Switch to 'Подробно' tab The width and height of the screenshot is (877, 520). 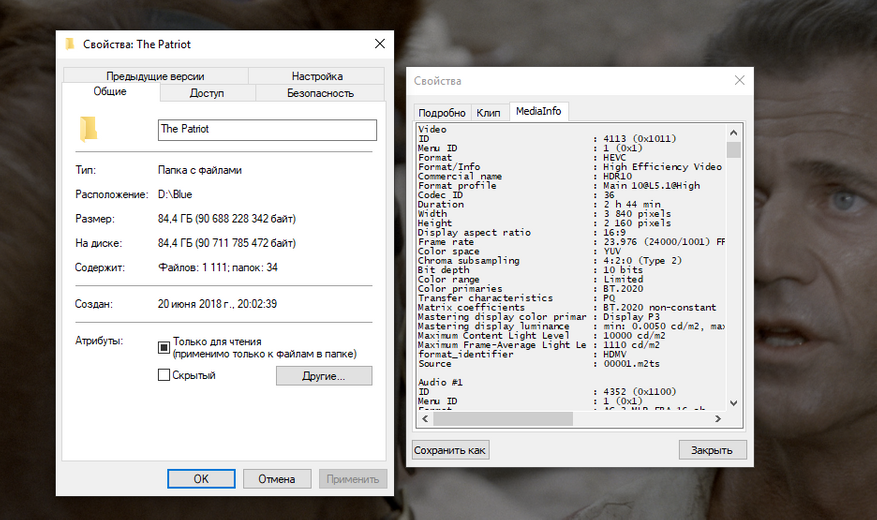click(x=442, y=113)
